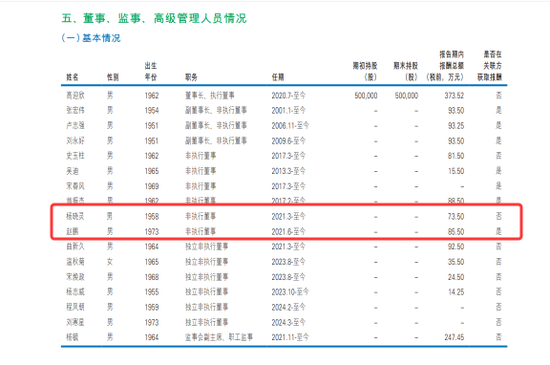Select the remuneration value 247.45

pos(454,337)
